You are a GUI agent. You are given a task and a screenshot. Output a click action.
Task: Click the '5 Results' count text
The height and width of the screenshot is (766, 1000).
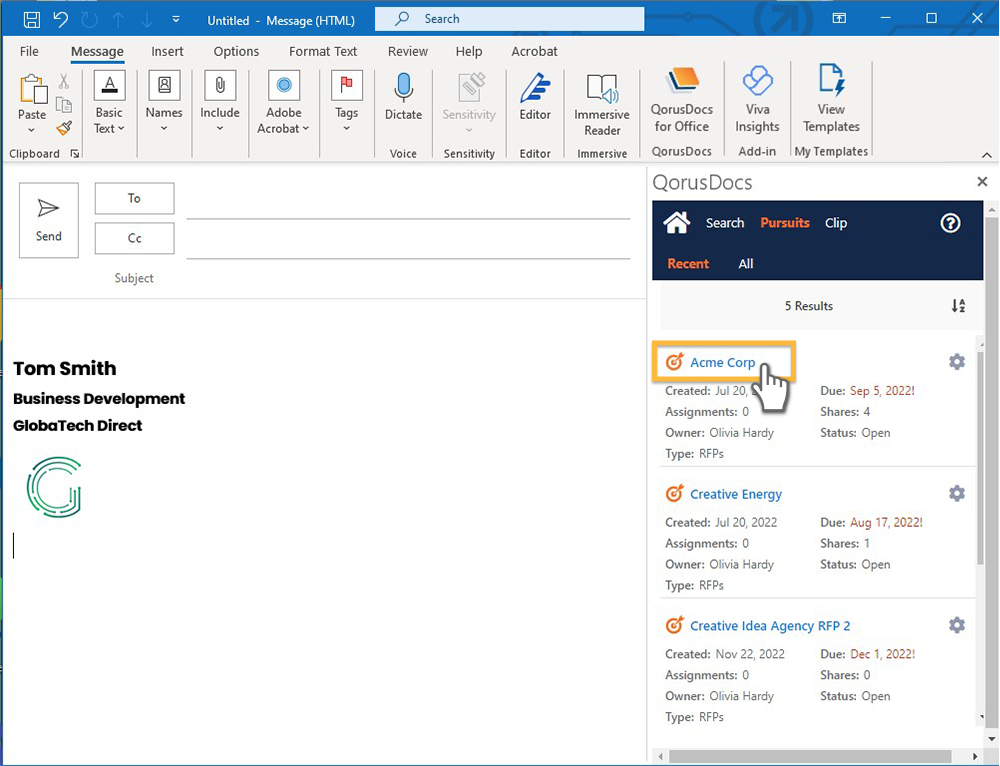click(x=809, y=306)
